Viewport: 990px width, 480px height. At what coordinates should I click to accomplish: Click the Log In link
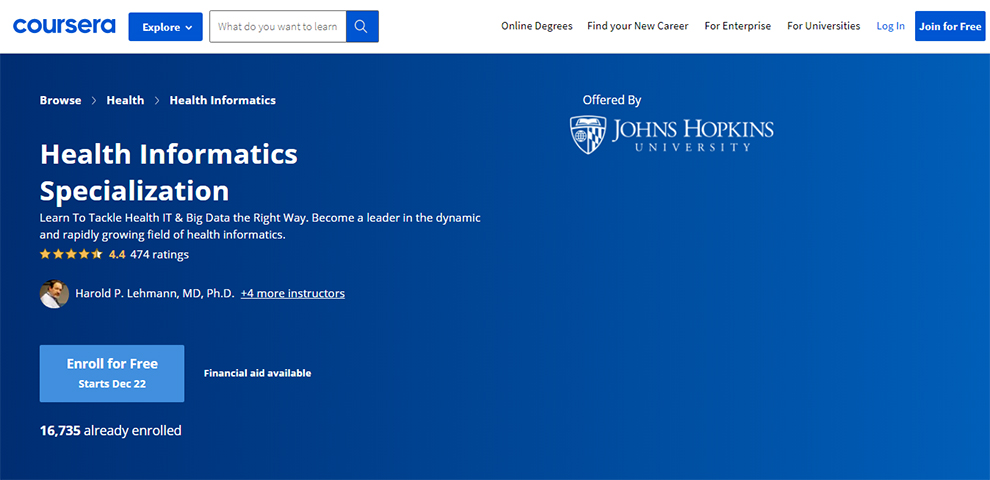(x=890, y=26)
